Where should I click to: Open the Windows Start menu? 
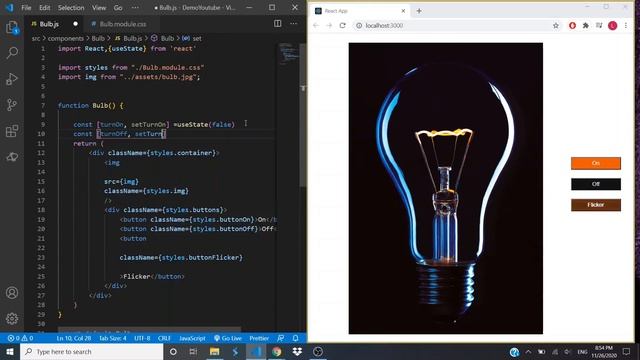click(10, 351)
